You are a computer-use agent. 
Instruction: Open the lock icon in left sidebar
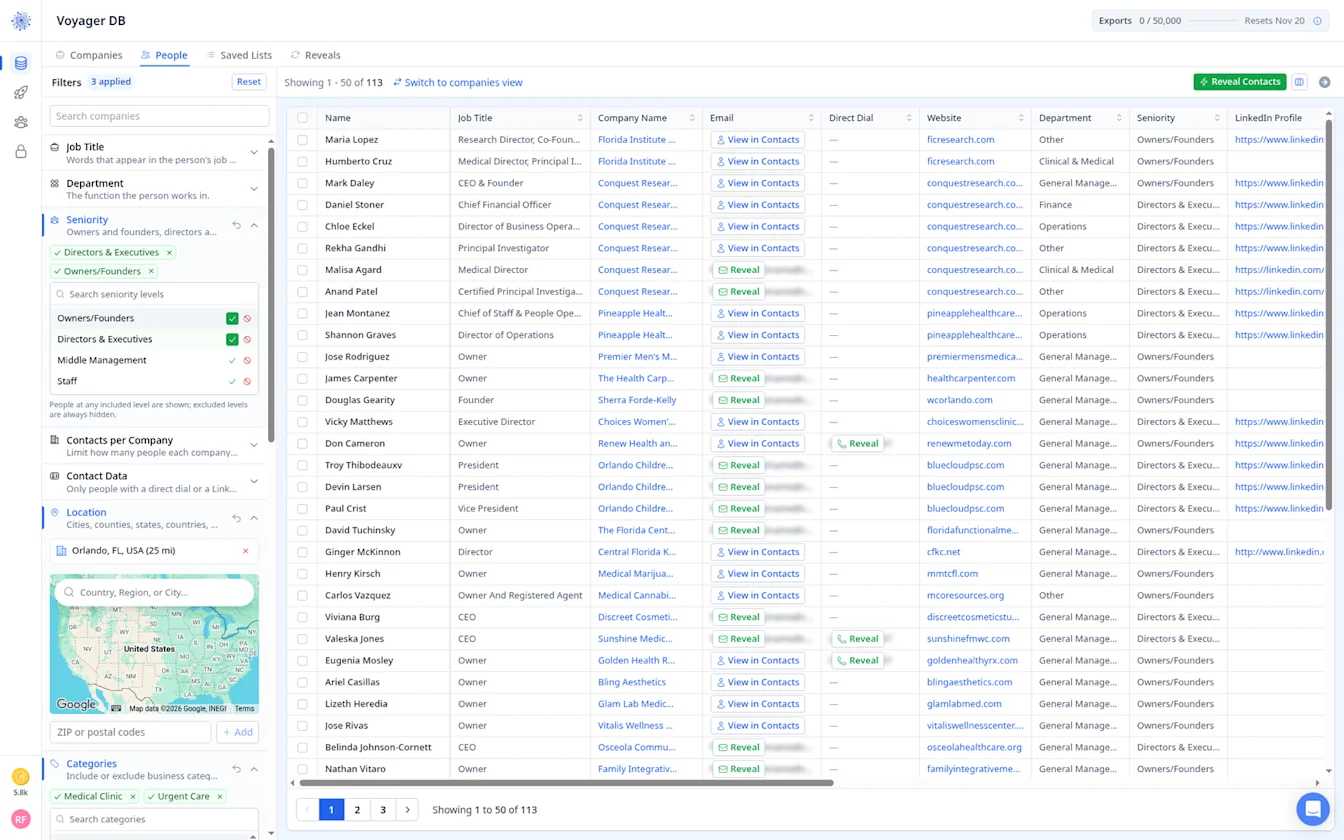(20, 152)
